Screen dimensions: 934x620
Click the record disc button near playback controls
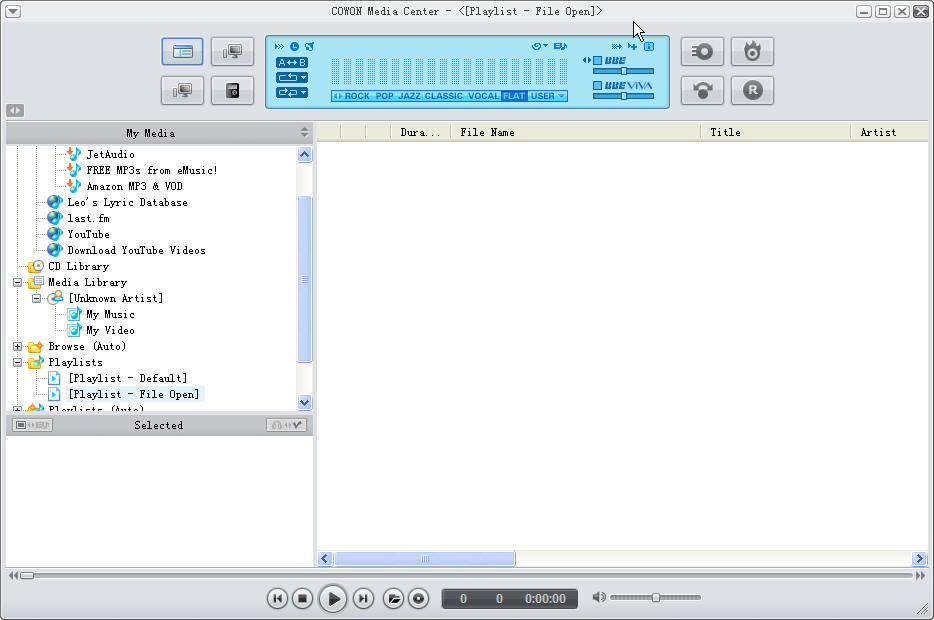[419, 599]
